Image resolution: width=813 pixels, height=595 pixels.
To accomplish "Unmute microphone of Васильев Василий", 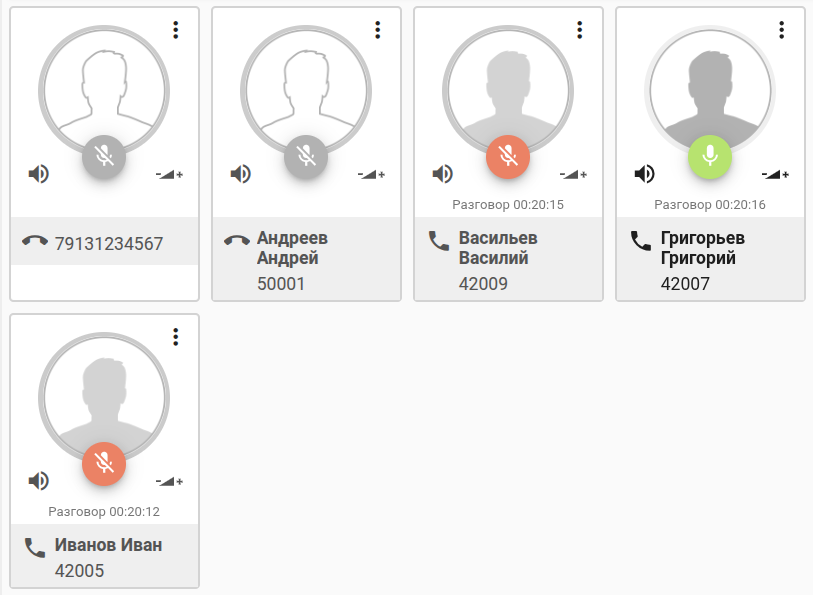I will [508, 156].
